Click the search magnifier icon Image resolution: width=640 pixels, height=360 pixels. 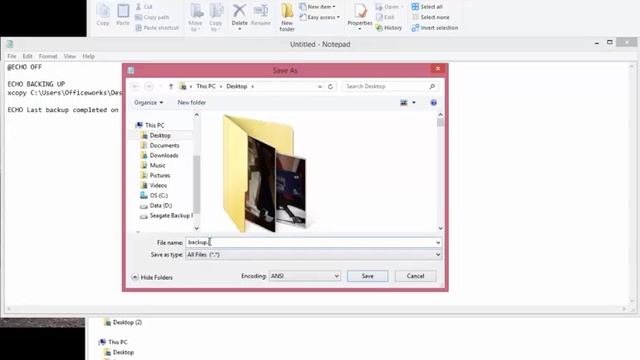[432, 86]
